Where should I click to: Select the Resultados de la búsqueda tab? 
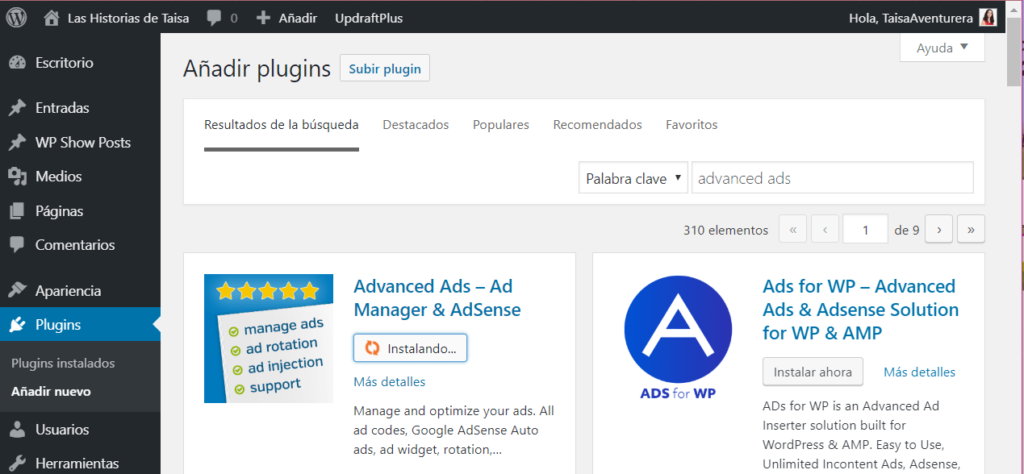(281, 125)
